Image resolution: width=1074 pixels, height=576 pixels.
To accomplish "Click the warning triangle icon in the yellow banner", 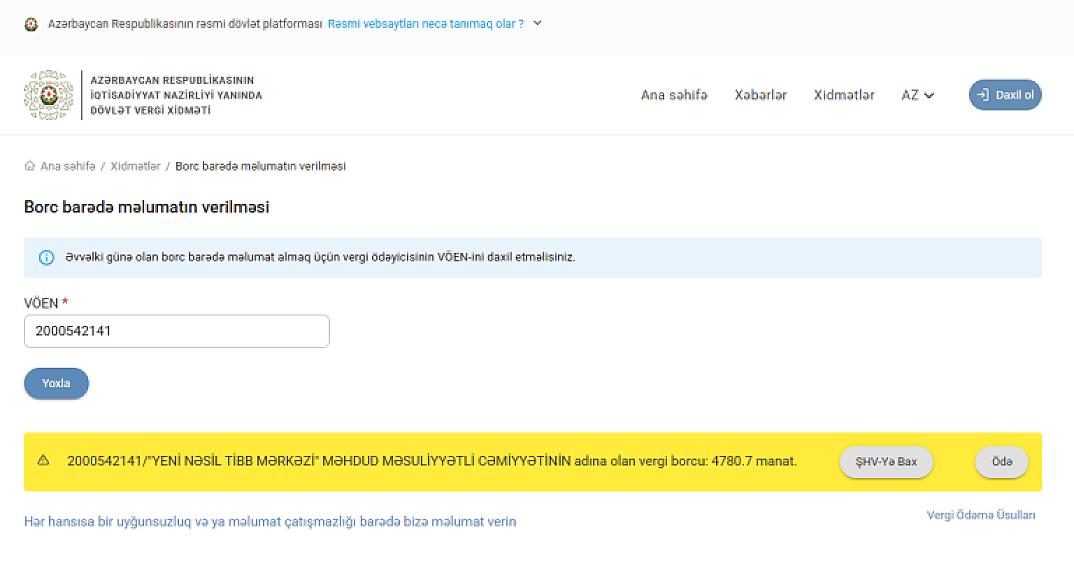I will 43,460.
